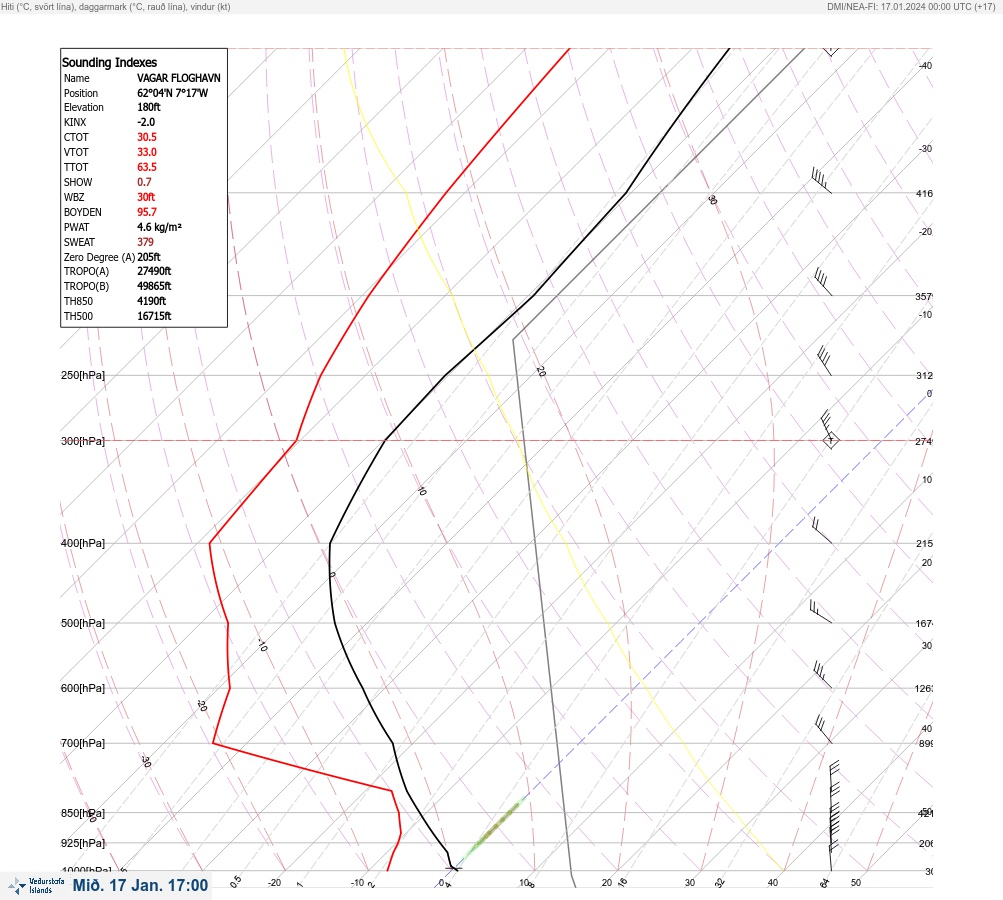Click the TH850 value 4190ft
Viewport: 1003px width, 900px height.
click(152, 301)
